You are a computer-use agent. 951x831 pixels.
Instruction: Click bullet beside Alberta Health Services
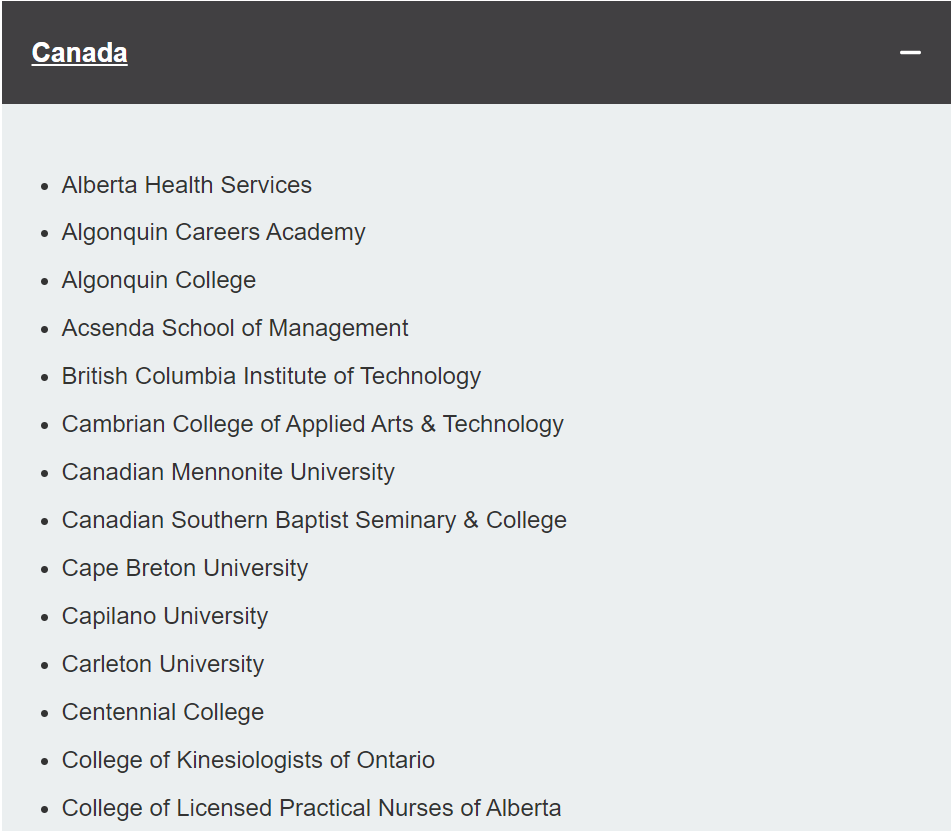(44, 186)
